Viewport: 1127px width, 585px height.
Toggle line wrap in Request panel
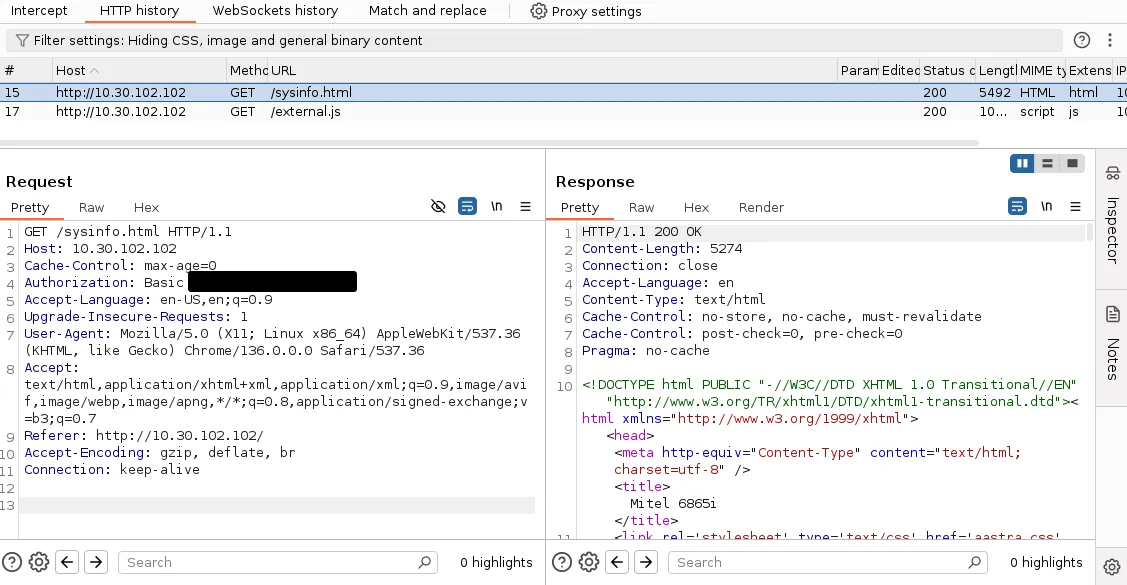467,207
